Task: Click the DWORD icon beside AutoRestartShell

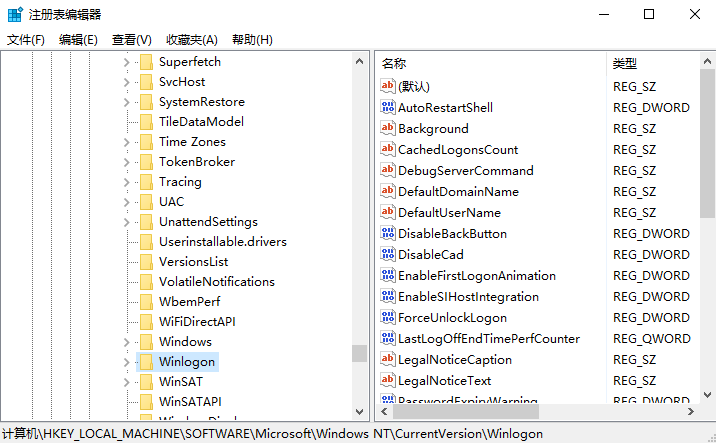Action: click(388, 107)
